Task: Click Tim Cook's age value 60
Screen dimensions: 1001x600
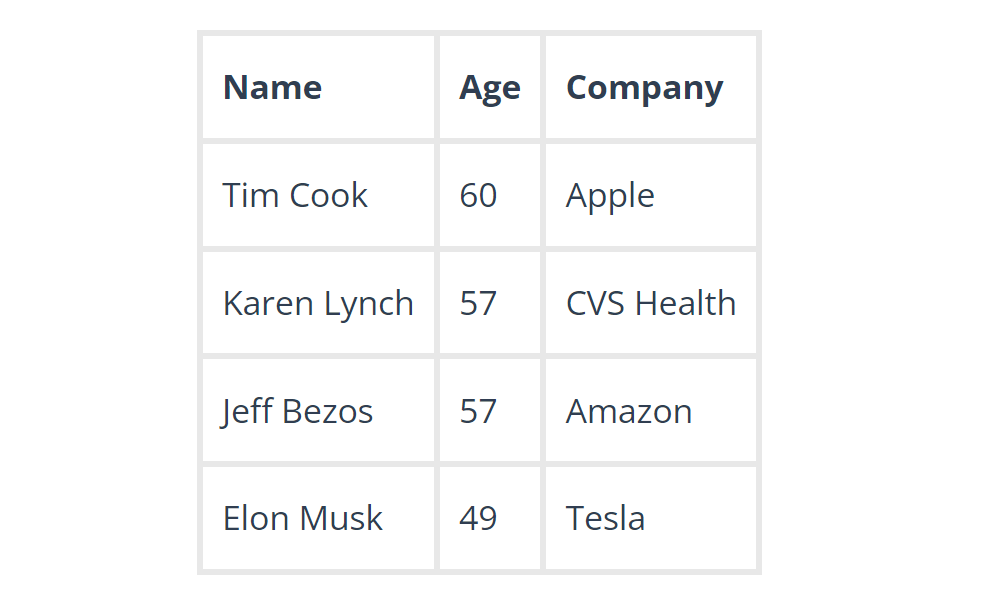Action: 478,195
